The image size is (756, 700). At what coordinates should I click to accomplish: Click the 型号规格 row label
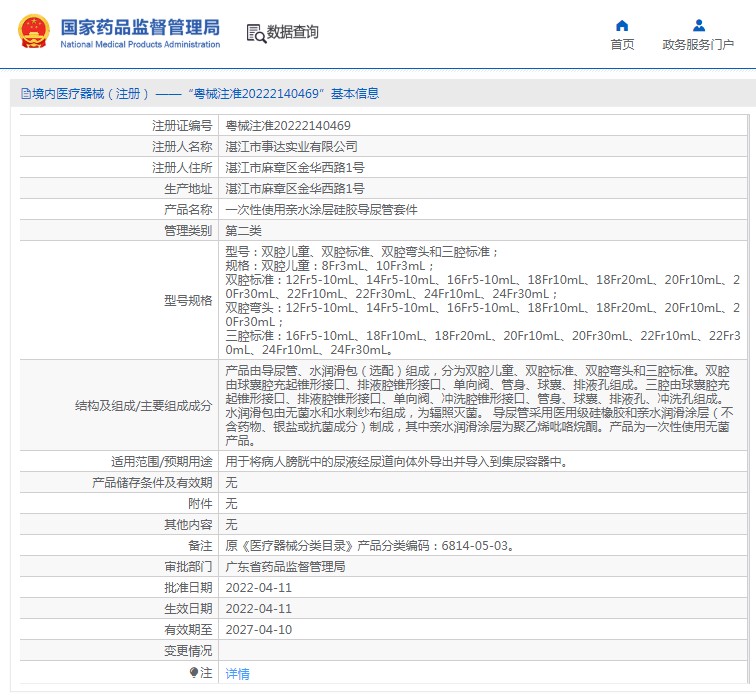pos(188,300)
